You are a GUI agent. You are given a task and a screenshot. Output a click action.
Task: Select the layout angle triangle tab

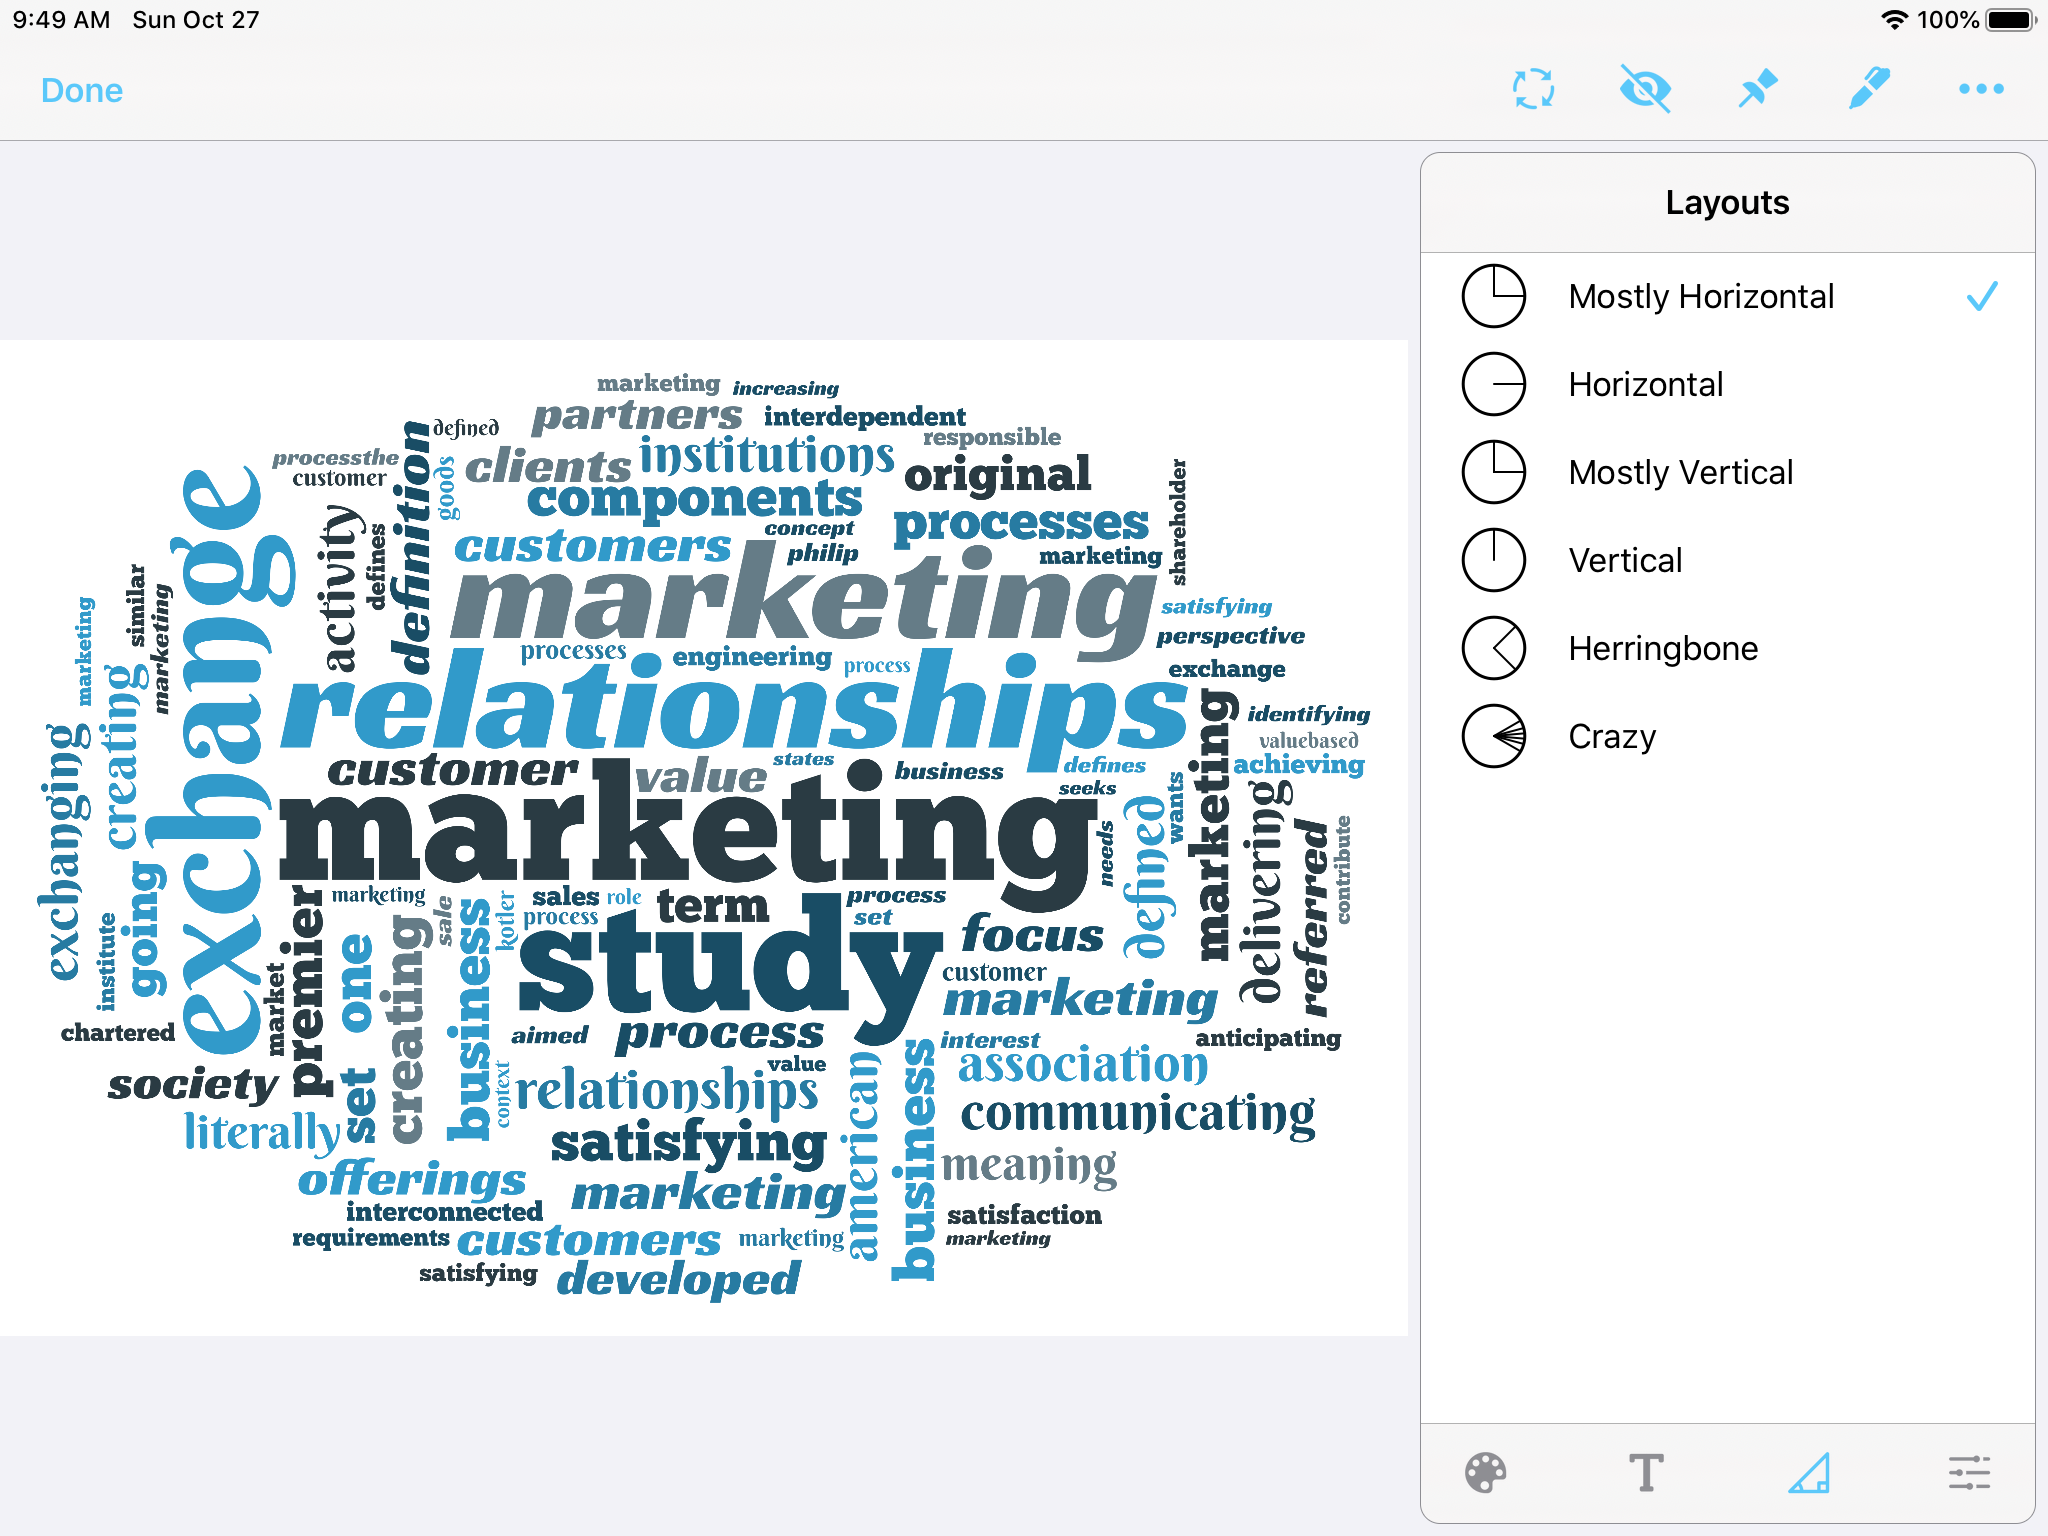pos(1809,1473)
